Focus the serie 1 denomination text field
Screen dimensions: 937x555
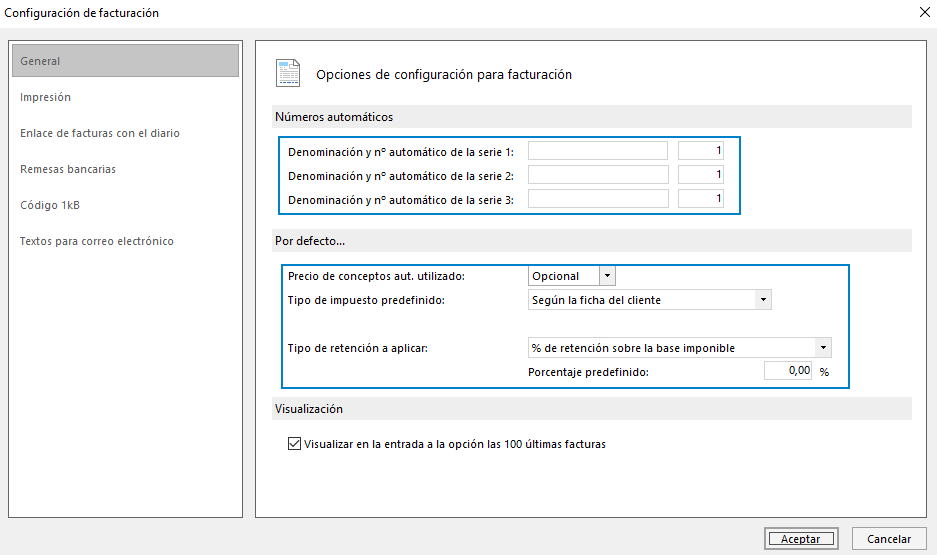pyautogui.click(x=598, y=151)
